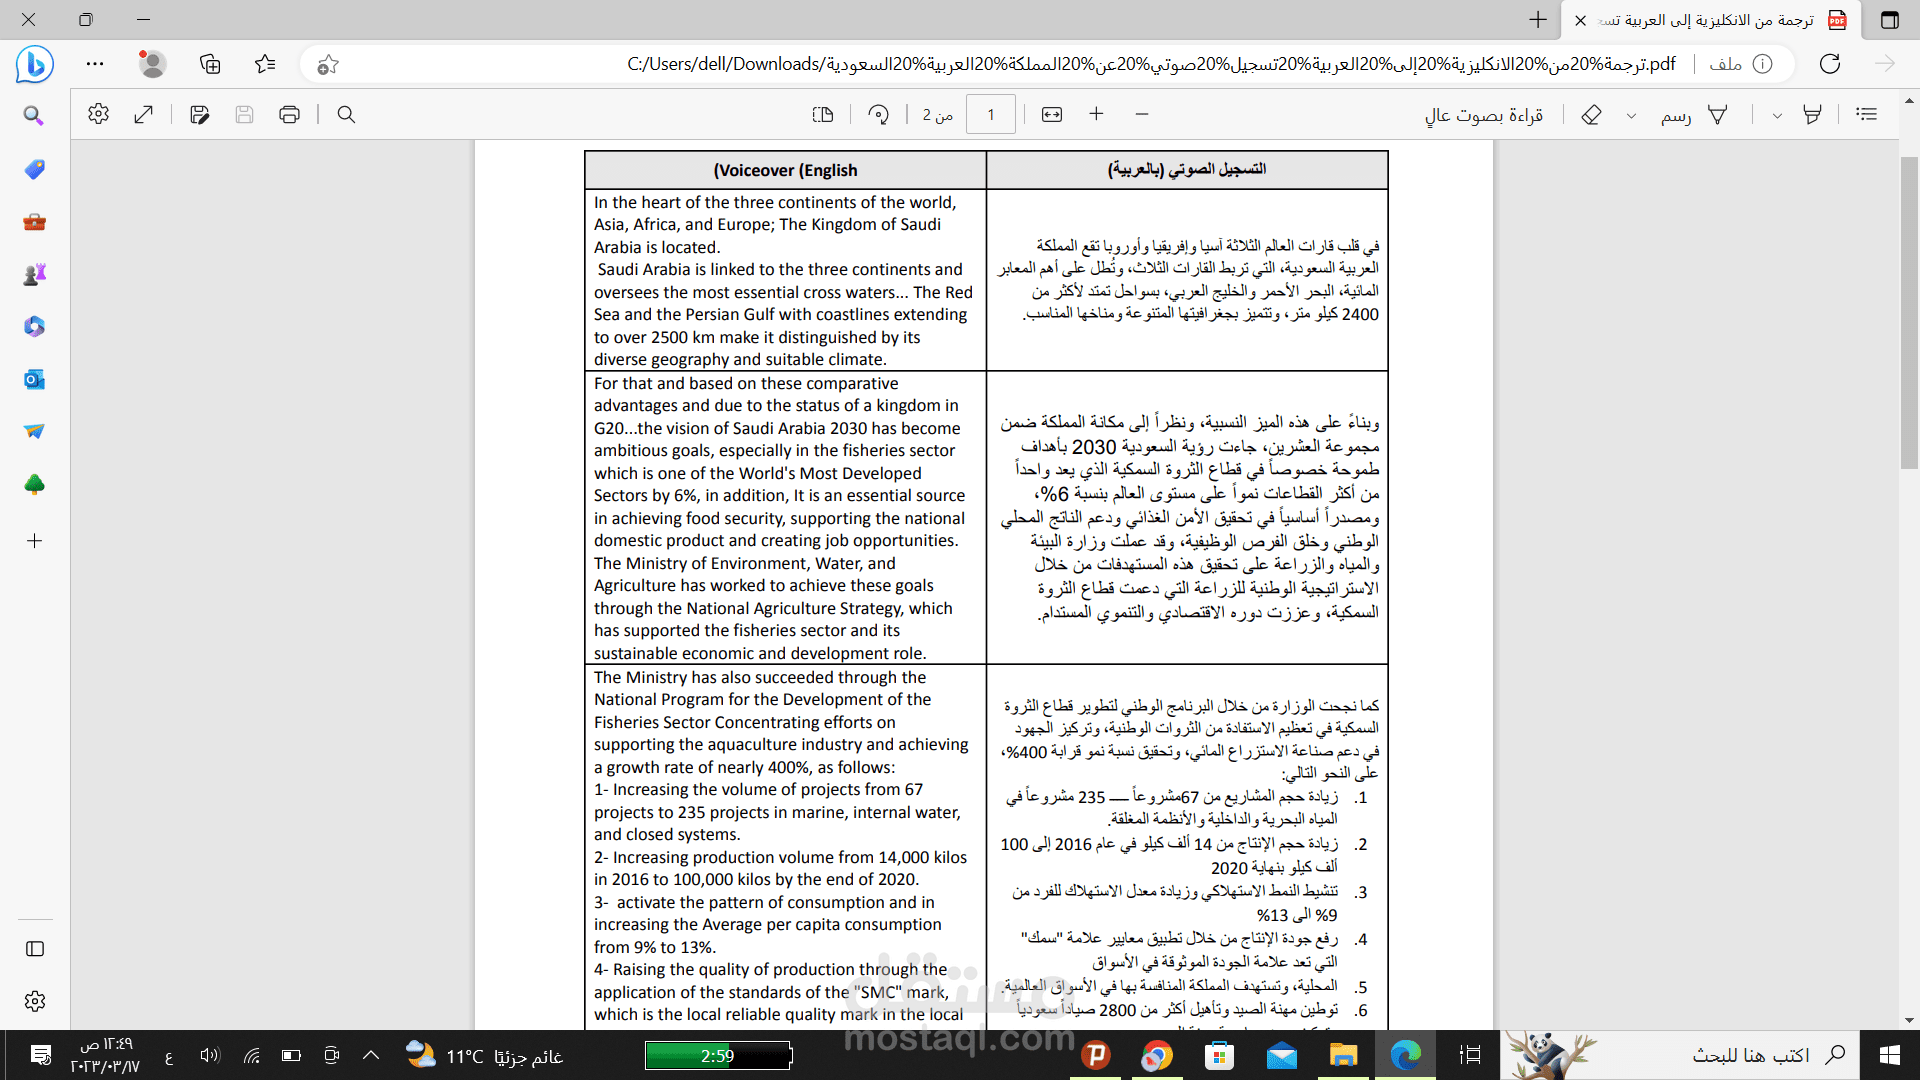Open the Windows Start menu

tap(1889, 1055)
